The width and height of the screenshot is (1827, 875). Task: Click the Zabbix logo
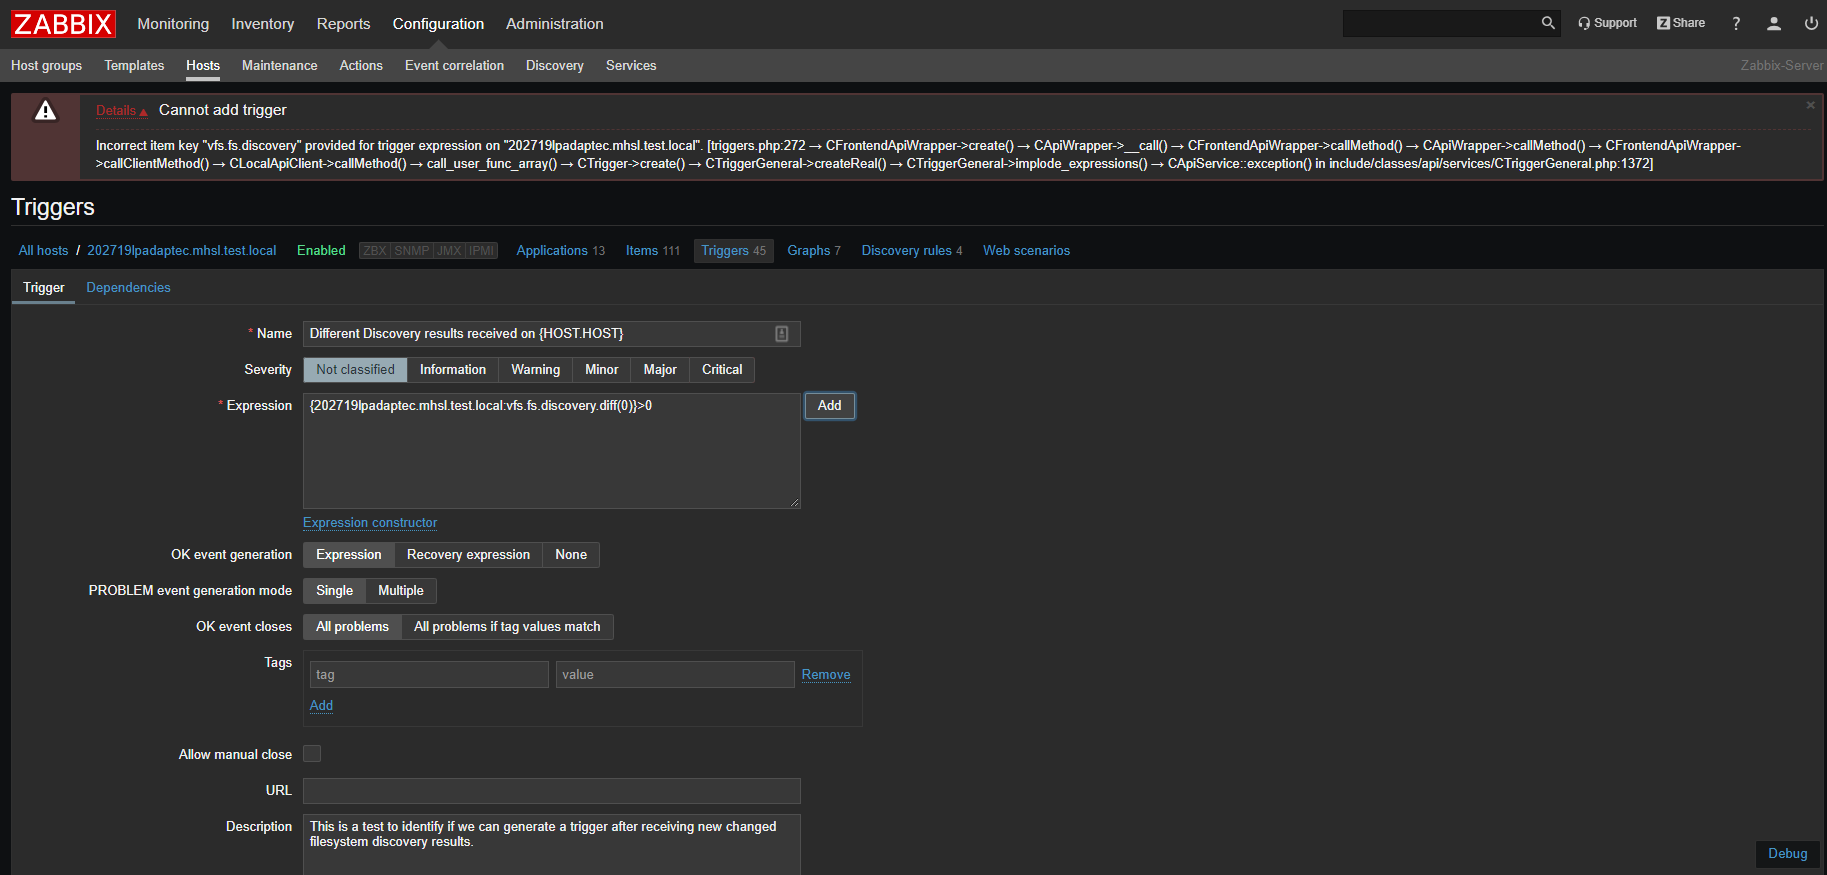pos(63,24)
